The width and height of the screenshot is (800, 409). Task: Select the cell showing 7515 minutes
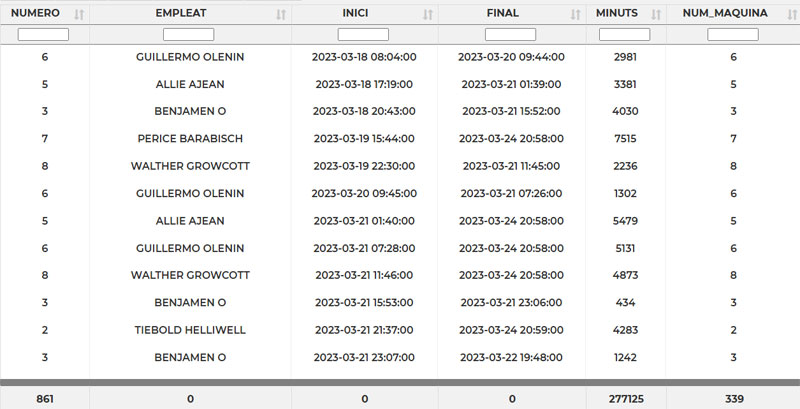(x=624, y=139)
